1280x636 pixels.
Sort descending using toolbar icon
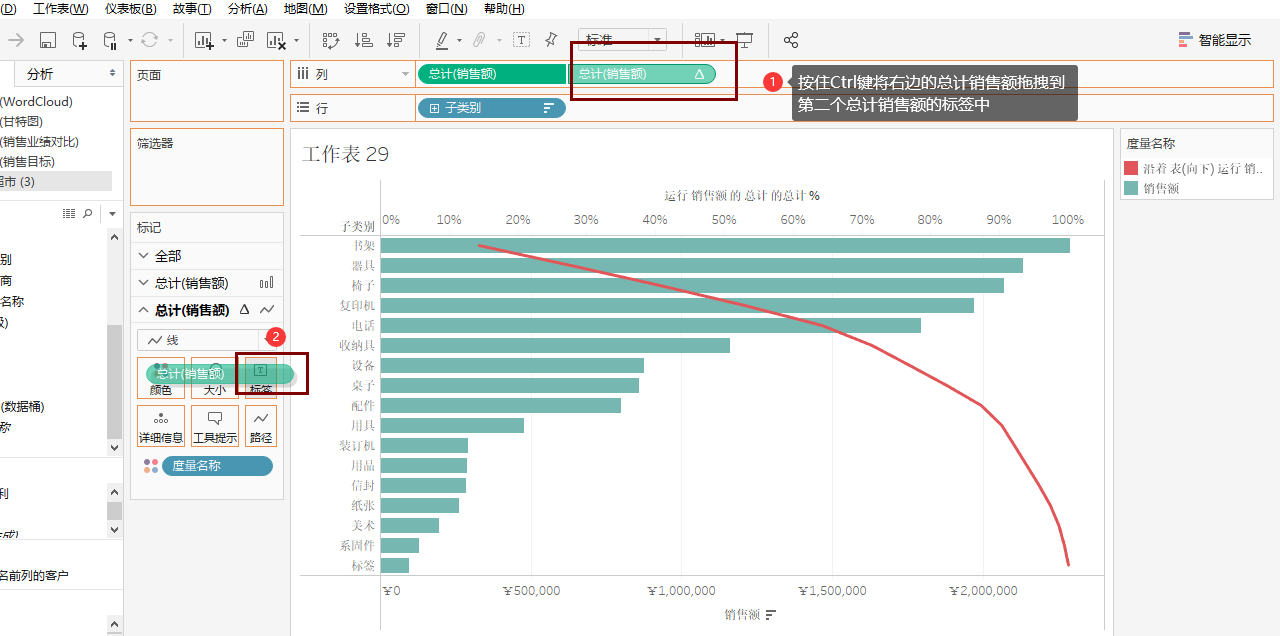coord(396,40)
